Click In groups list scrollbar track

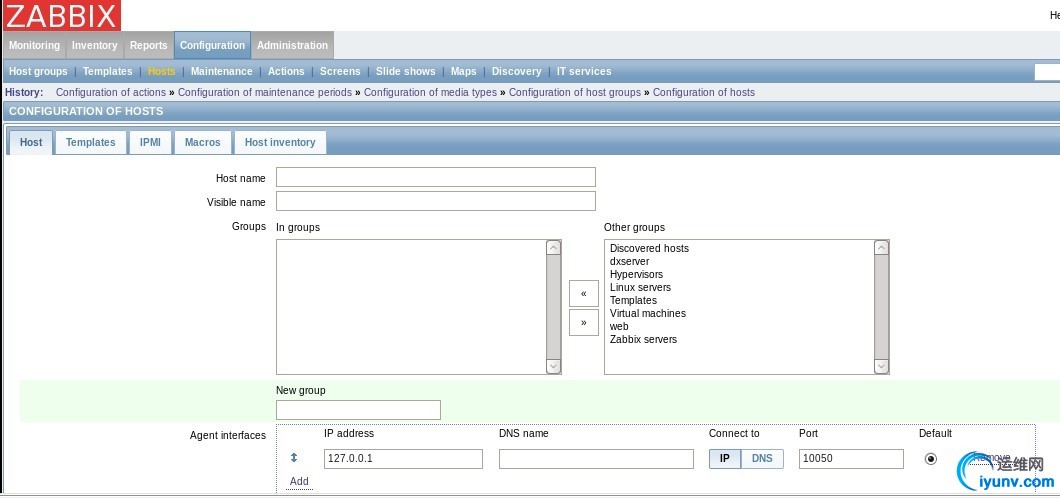tap(554, 307)
